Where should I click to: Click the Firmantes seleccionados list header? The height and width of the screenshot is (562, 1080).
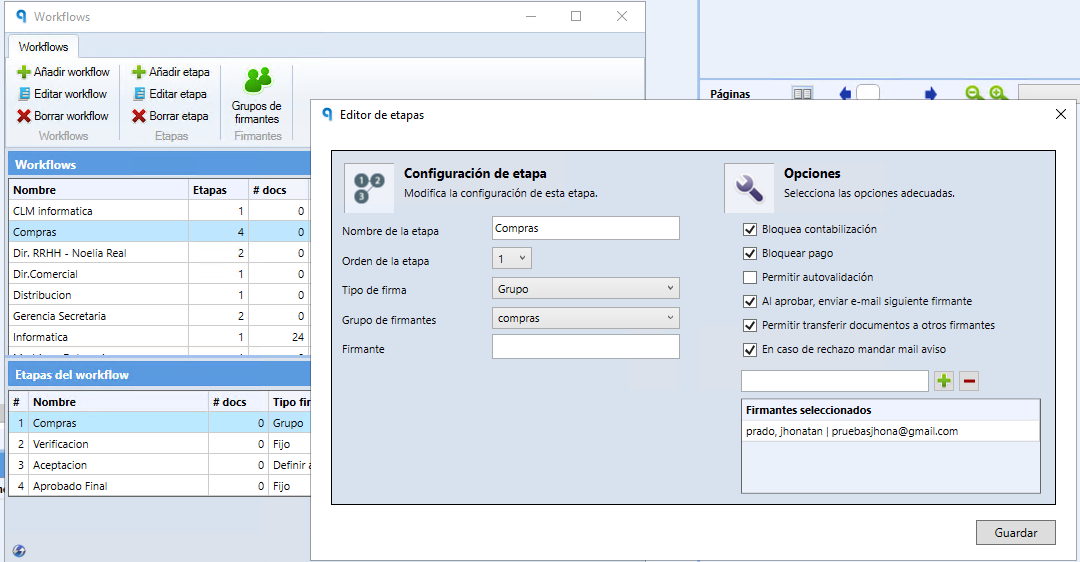tap(890, 410)
